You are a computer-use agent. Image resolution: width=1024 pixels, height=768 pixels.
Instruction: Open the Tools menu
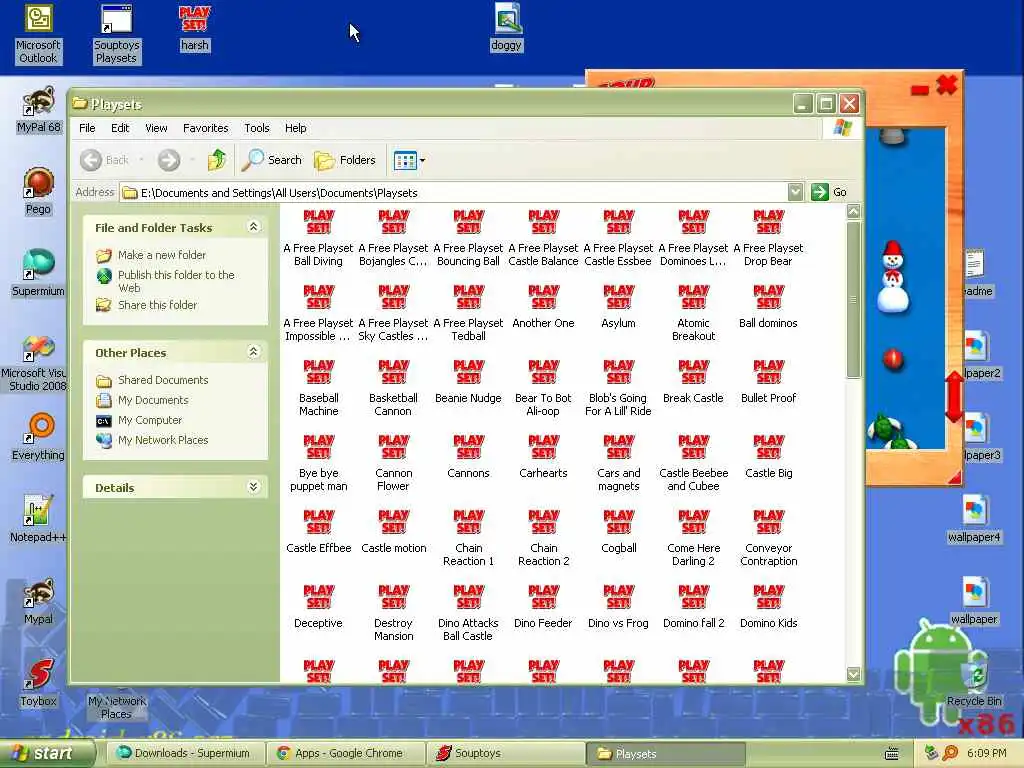[x=257, y=128]
